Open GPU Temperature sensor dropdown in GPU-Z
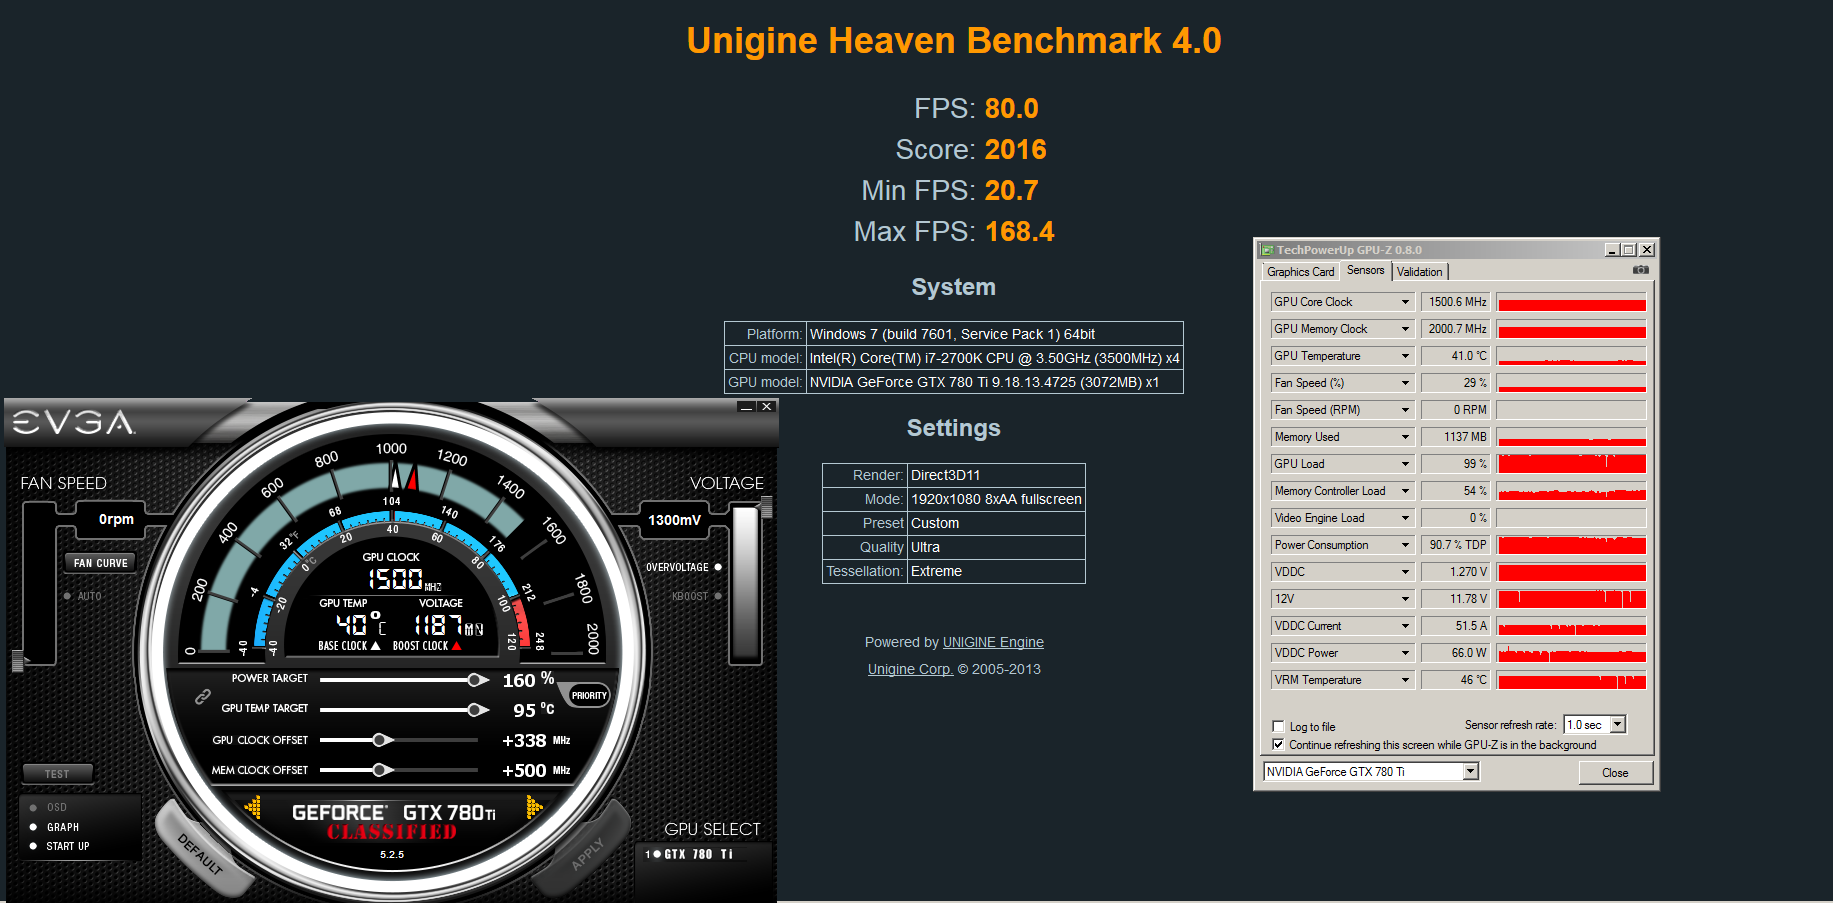This screenshot has height=903, width=1833. pyautogui.click(x=1405, y=356)
